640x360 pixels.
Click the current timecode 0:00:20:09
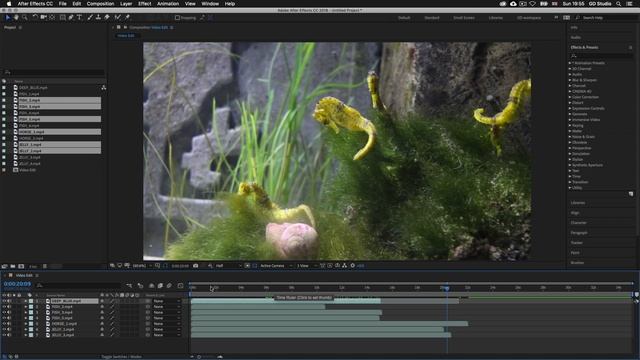click(17, 284)
